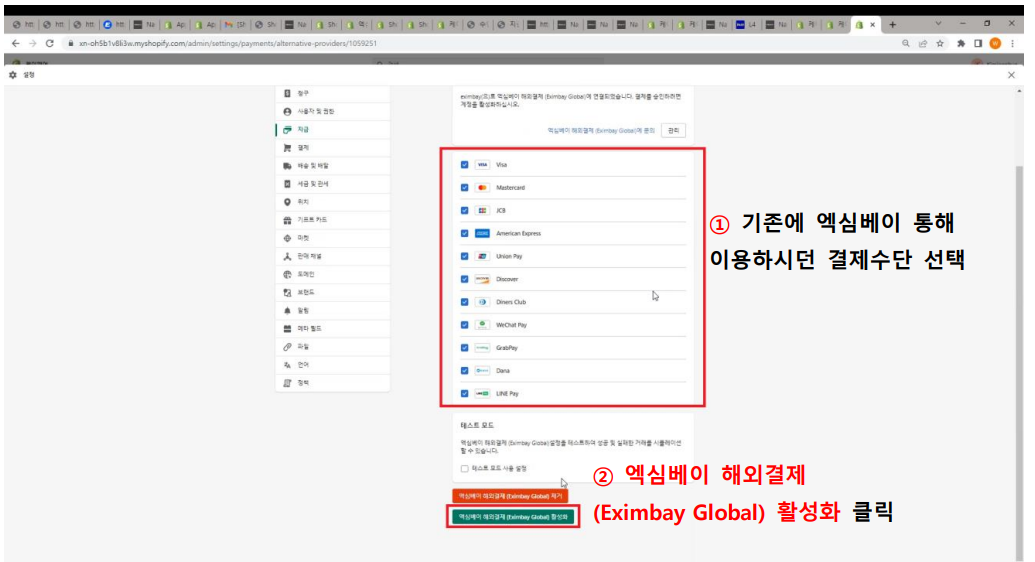Screen dimensions: 1035x562
Task: Open the 위치 location pin icon
Action: (x=287, y=202)
